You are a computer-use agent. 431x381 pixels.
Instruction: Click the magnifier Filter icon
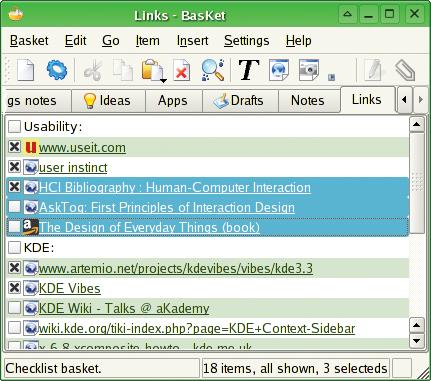click(213, 70)
